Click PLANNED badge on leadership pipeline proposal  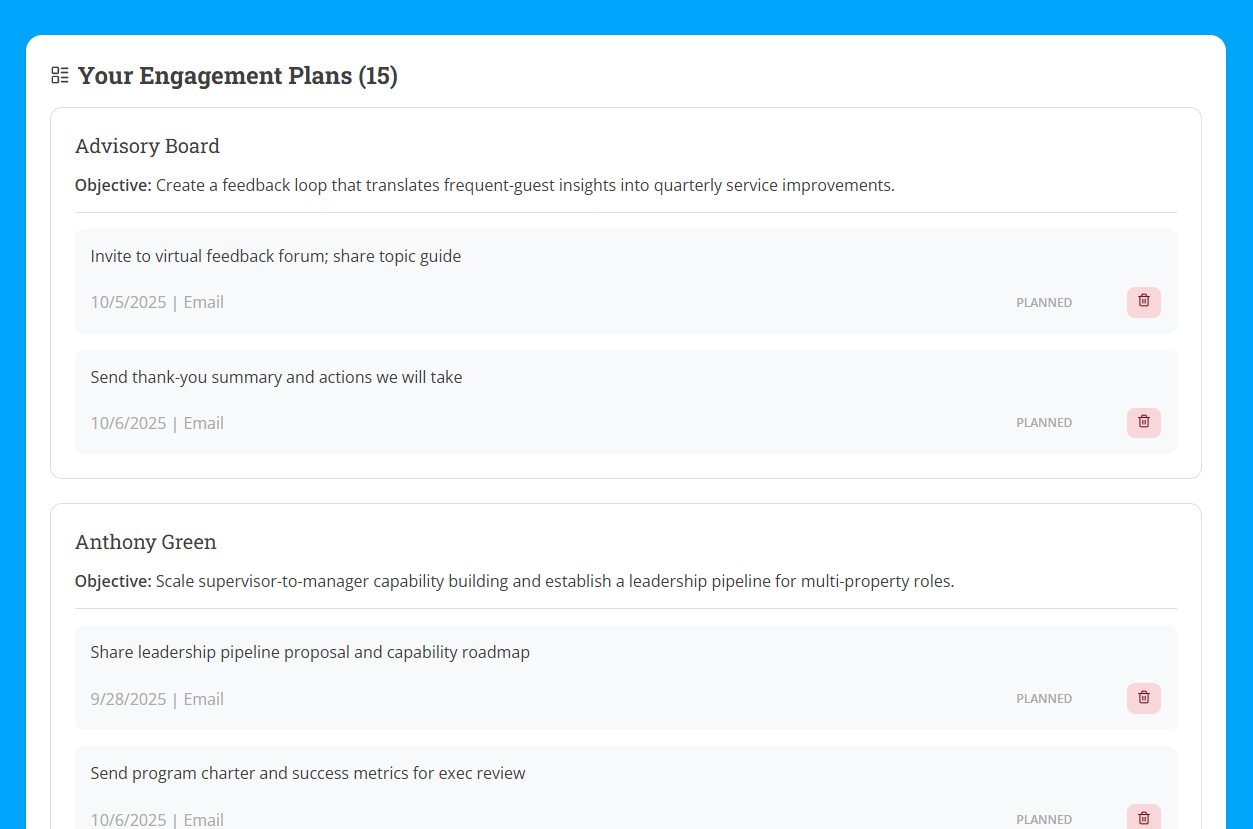click(x=1044, y=699)
